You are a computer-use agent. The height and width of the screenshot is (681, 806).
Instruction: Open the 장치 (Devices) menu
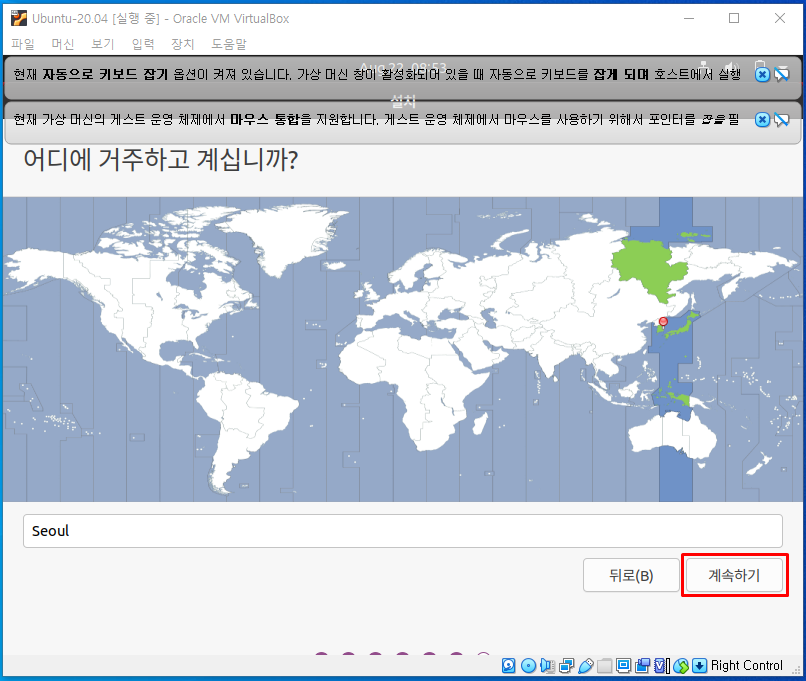(x=182, y=44)
